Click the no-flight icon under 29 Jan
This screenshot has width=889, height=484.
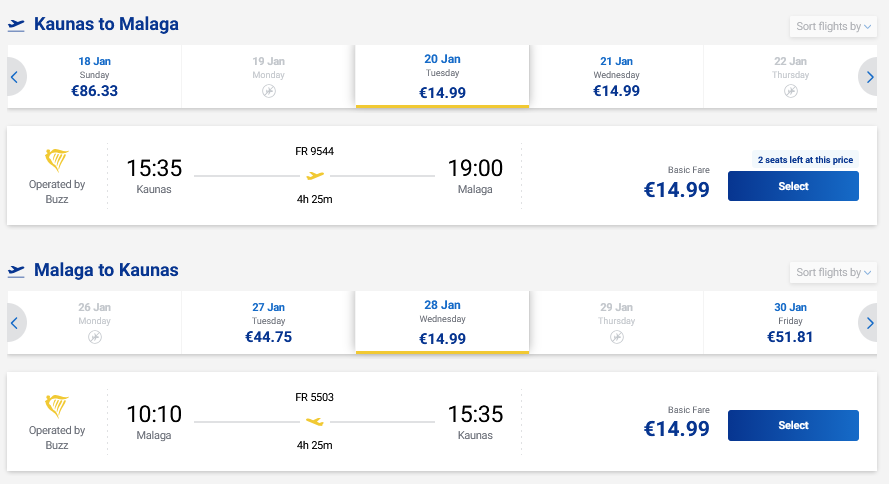[x=616, y=337]
